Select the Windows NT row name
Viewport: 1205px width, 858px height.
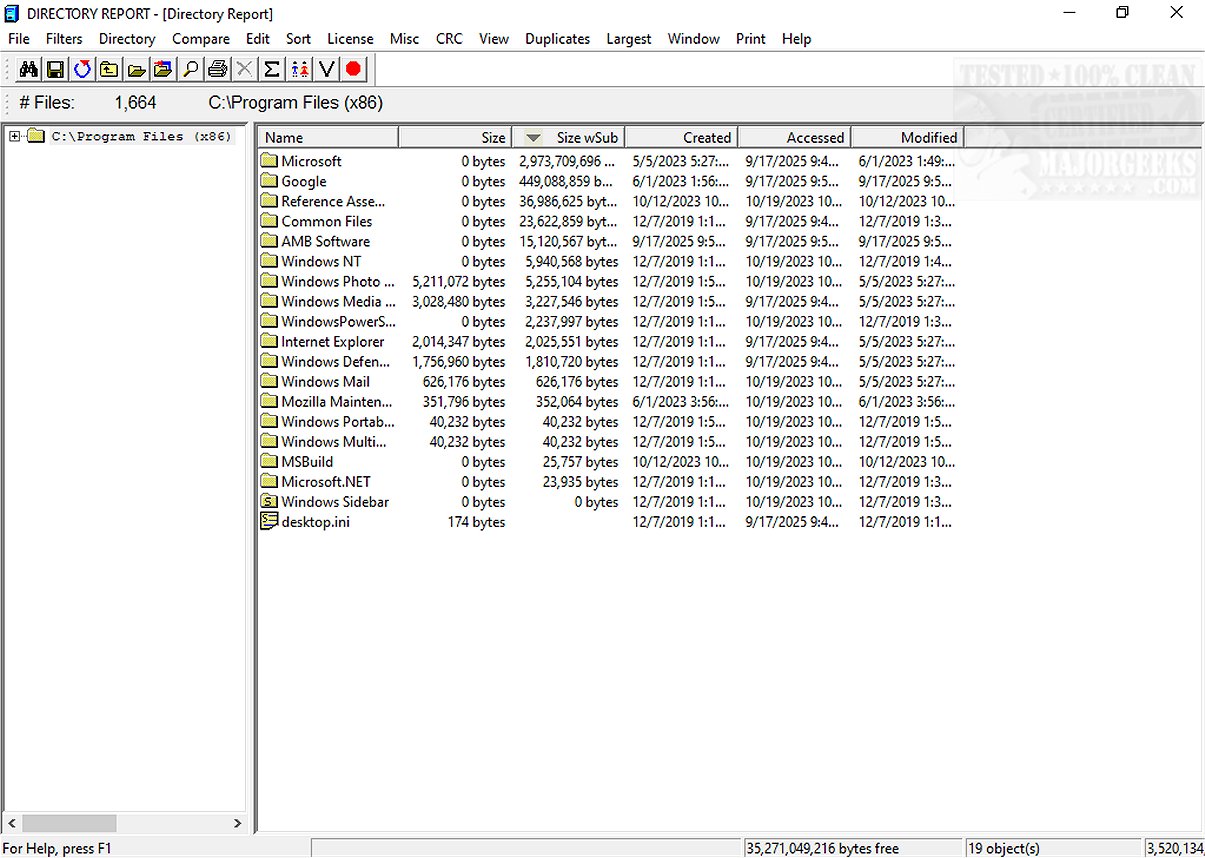pyautogui.click(x=321, y=261)
